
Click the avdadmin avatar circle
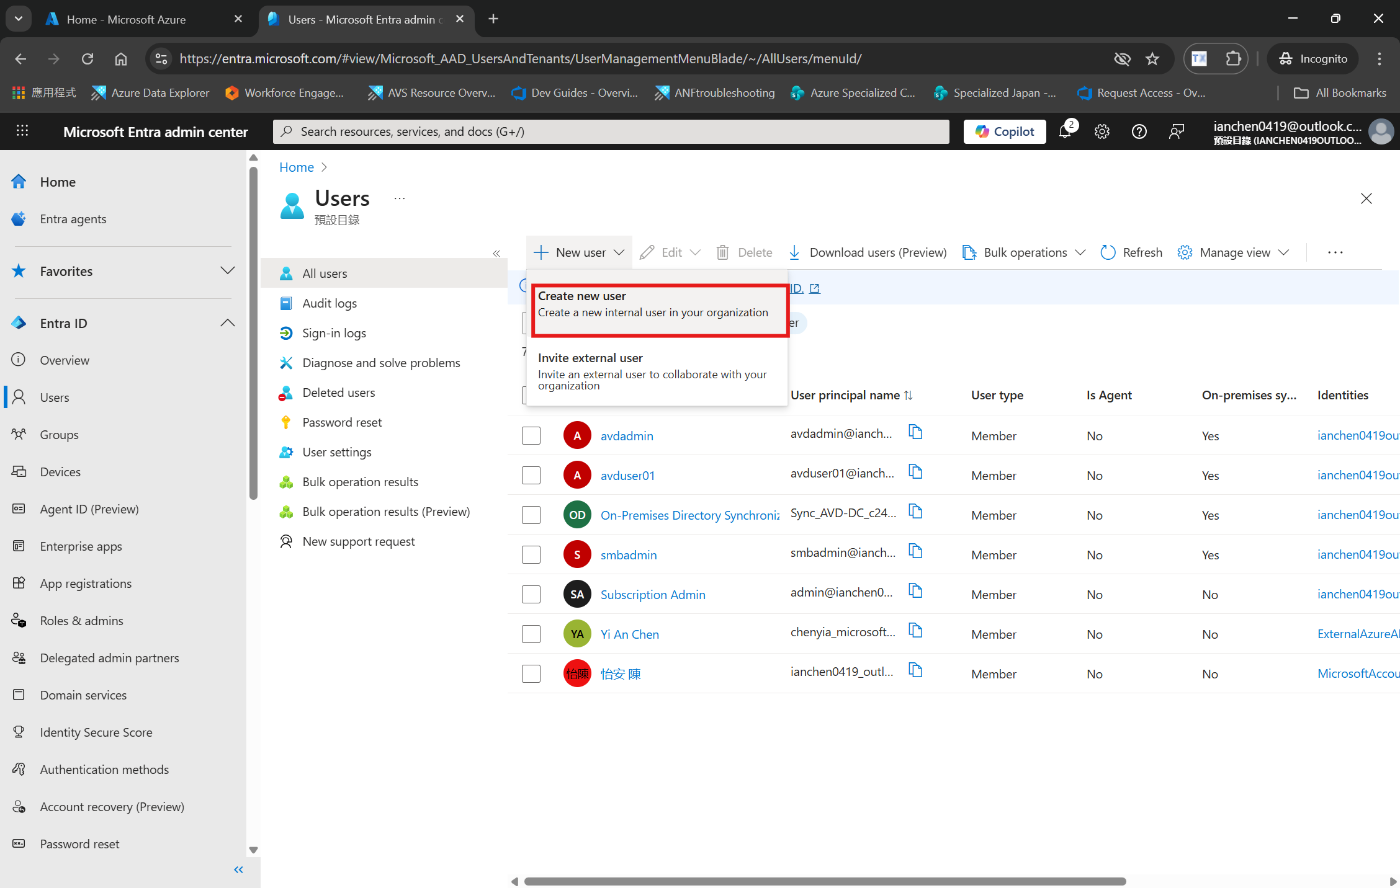(x=577, y=435)
